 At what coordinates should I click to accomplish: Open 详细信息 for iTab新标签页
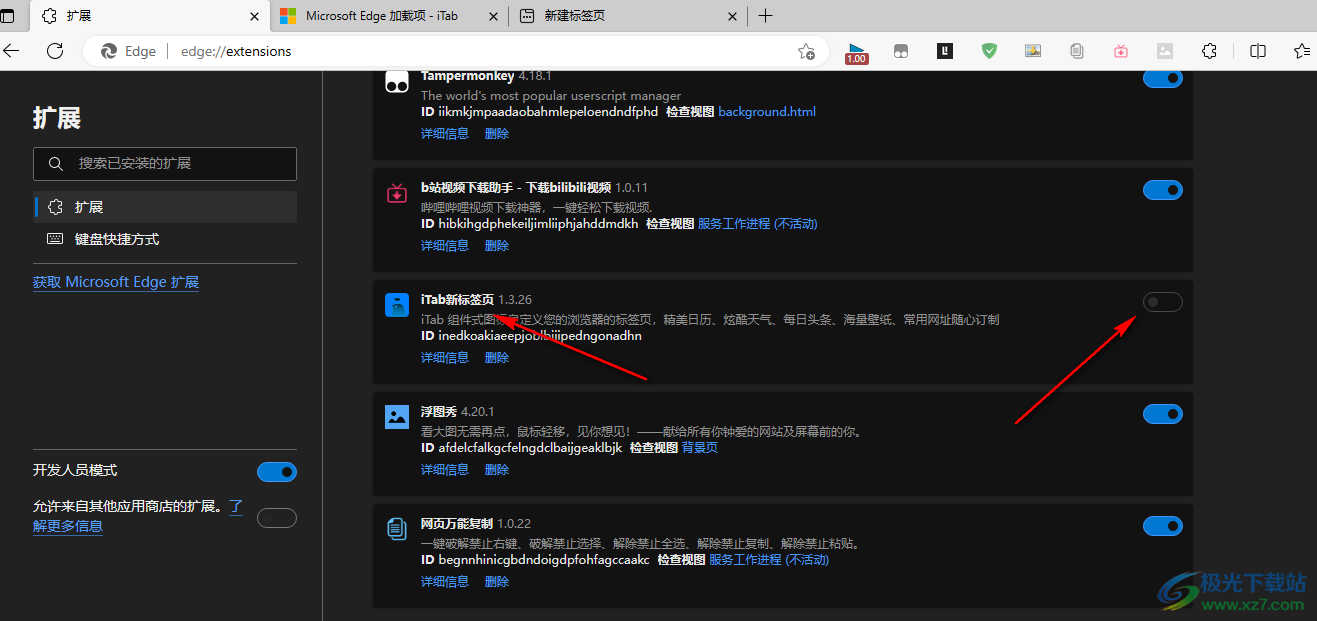pos(445,357)
